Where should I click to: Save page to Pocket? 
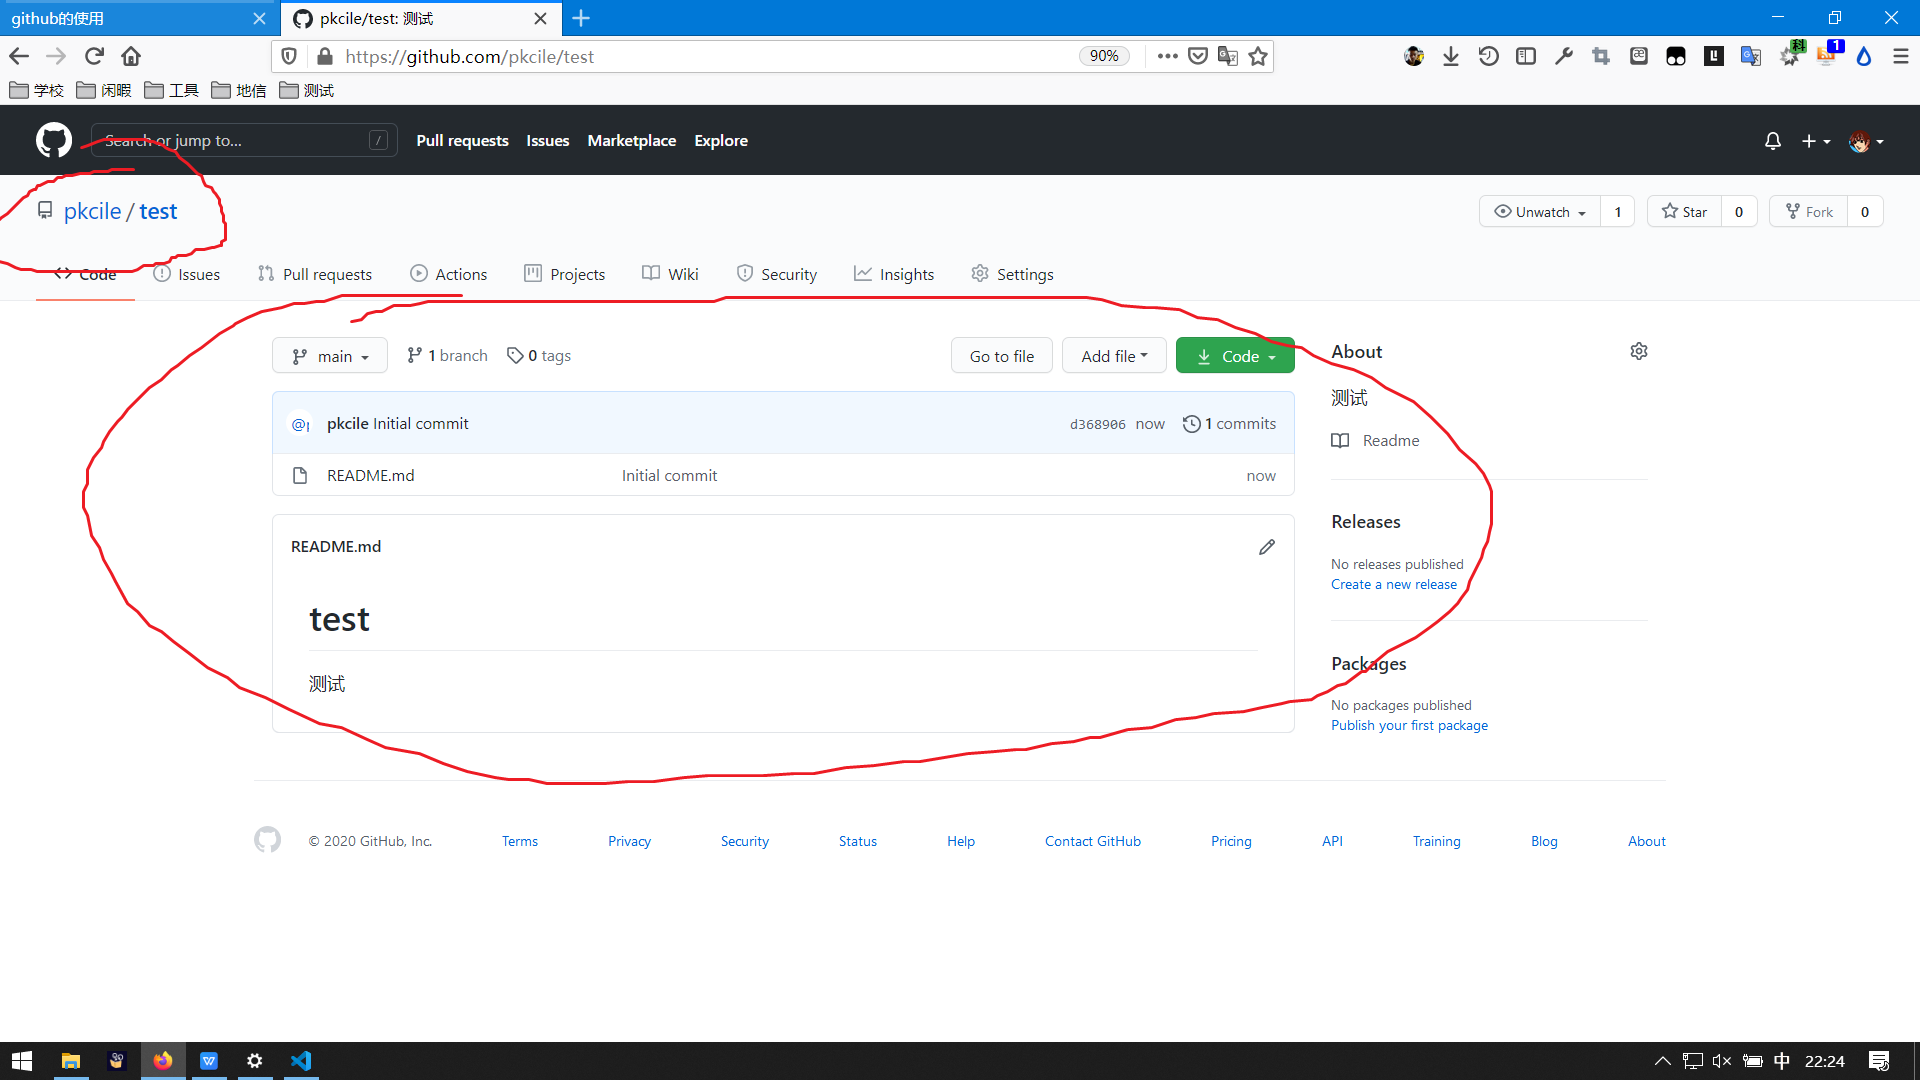click(1198, 56)
